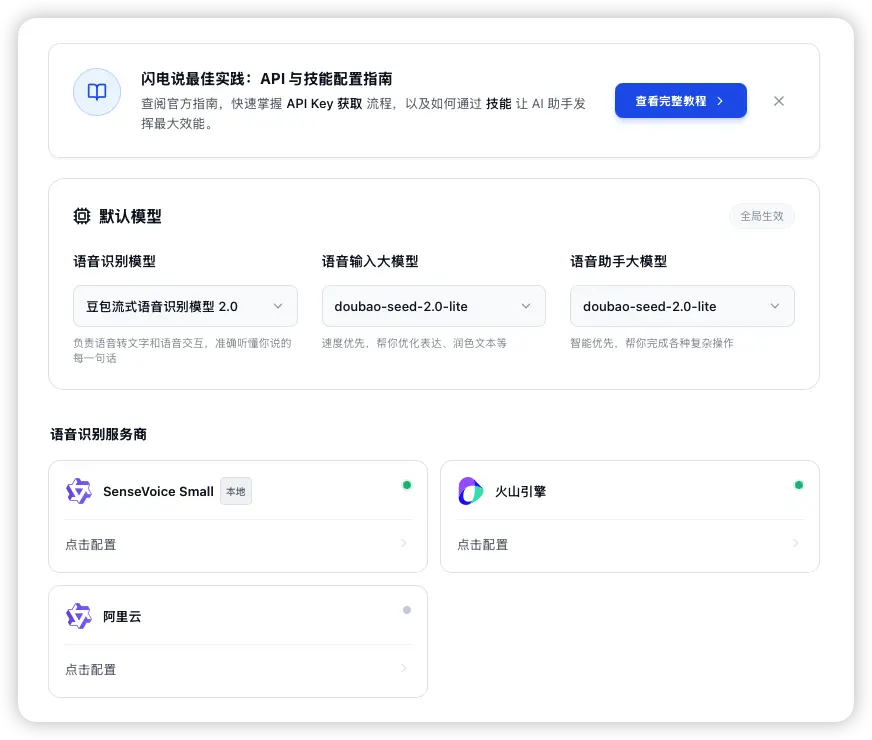Click the 语音识别模型 label
Image resolution: width=872 pixels, height=740 pixels.
[115, 261]
